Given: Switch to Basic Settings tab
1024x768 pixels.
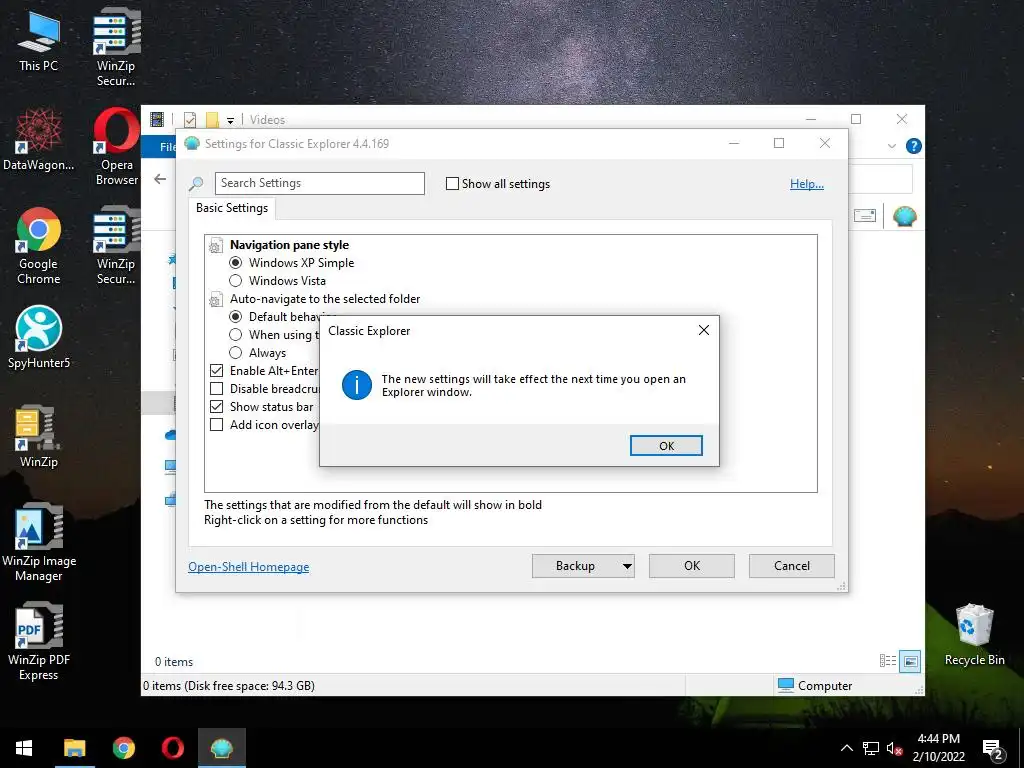Looking at the screenshot, I should 232,208.
